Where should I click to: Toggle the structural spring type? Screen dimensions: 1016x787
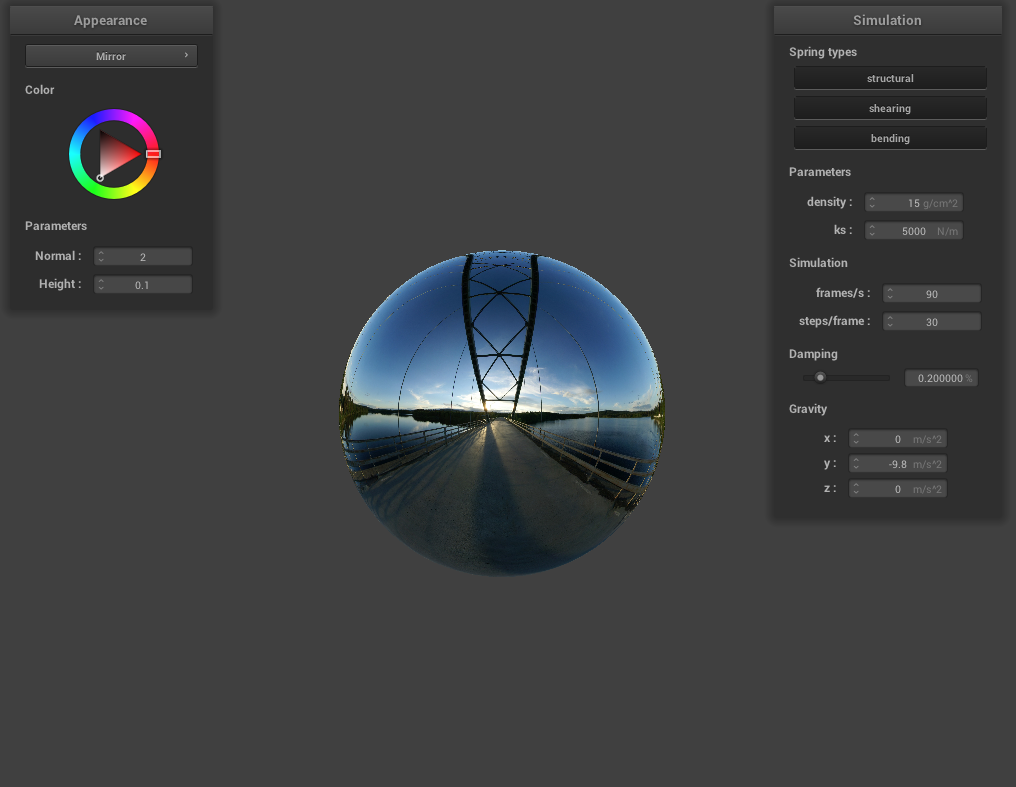point(890,78)
